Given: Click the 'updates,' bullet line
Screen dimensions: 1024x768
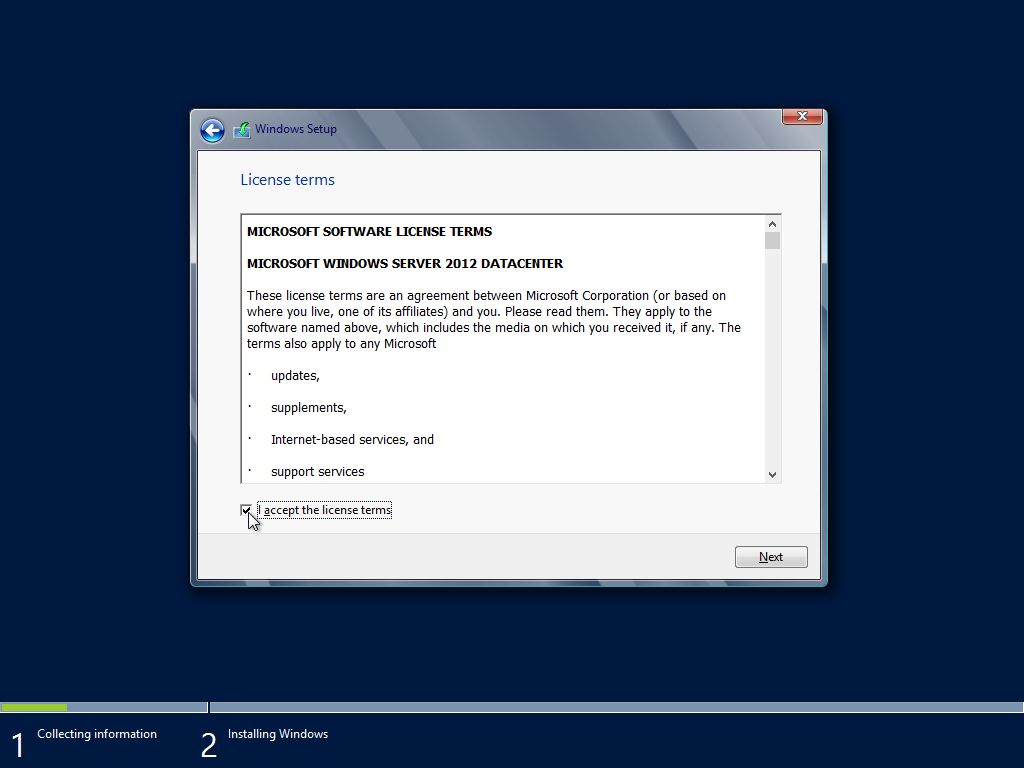Looking at the screenshot, I should click(x=295, y=376).
